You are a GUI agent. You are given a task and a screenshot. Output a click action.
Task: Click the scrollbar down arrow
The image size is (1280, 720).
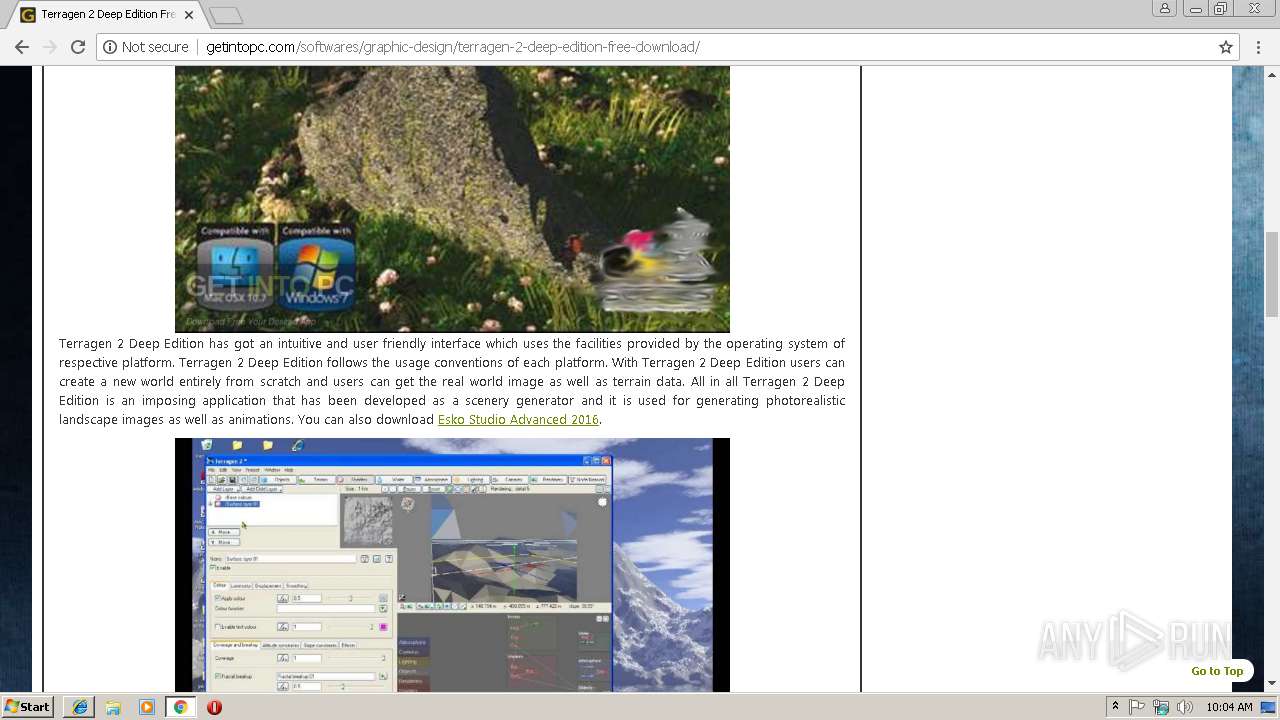(1272, 684)
